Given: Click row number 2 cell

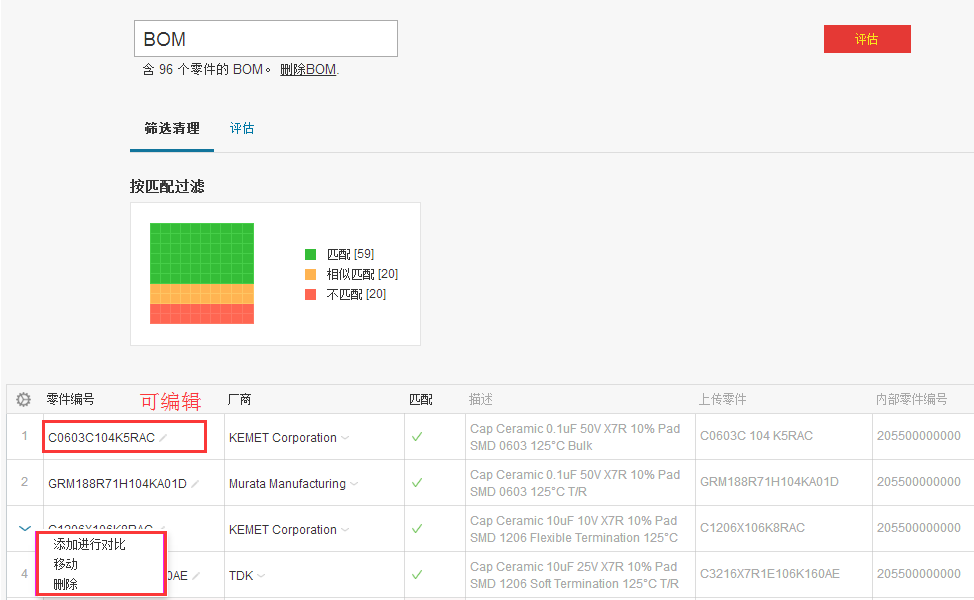Looking at the screenshot, I should (24, 482).
